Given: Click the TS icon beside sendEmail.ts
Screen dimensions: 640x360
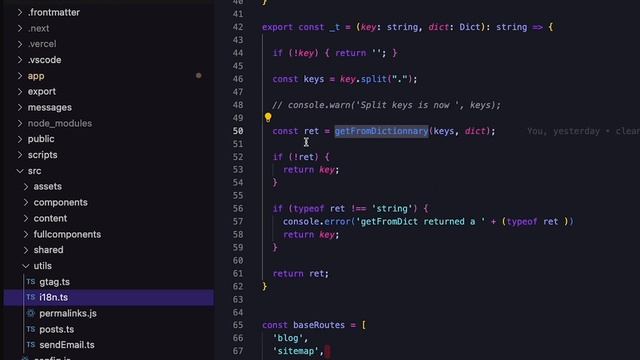Looking at the screenshot, I should [31, 344].
